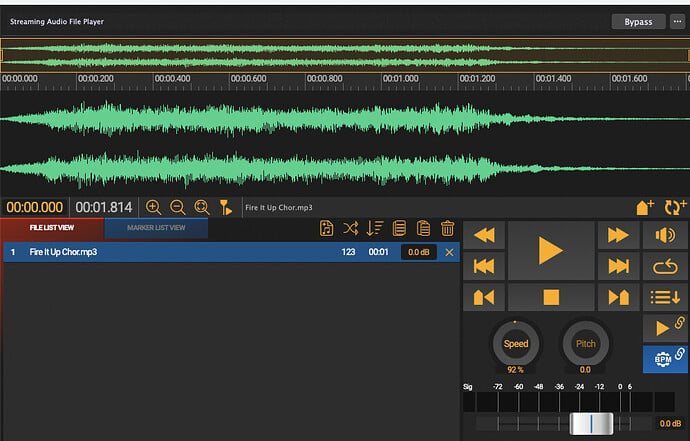Click the sort file list icon
Screen dimensions: 690x441
point(375,228)
